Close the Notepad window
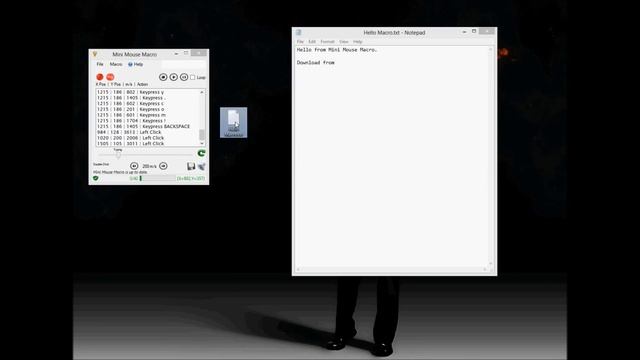640x360 pixels. (x=487, y=31)
